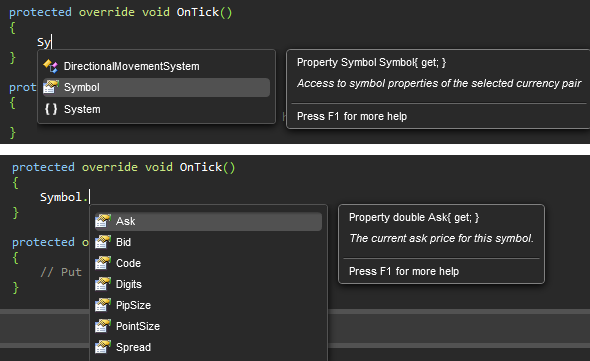590x361 pixels.
Task: Click Press F1 help text for Symbol
Action: pos(352,116)
